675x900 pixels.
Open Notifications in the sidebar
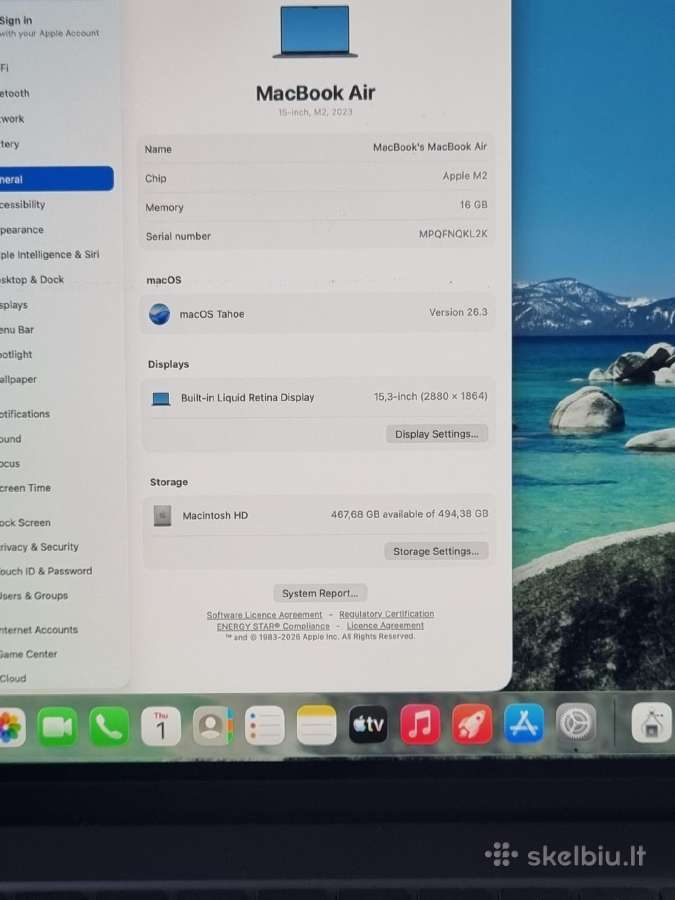pos(25,413)
